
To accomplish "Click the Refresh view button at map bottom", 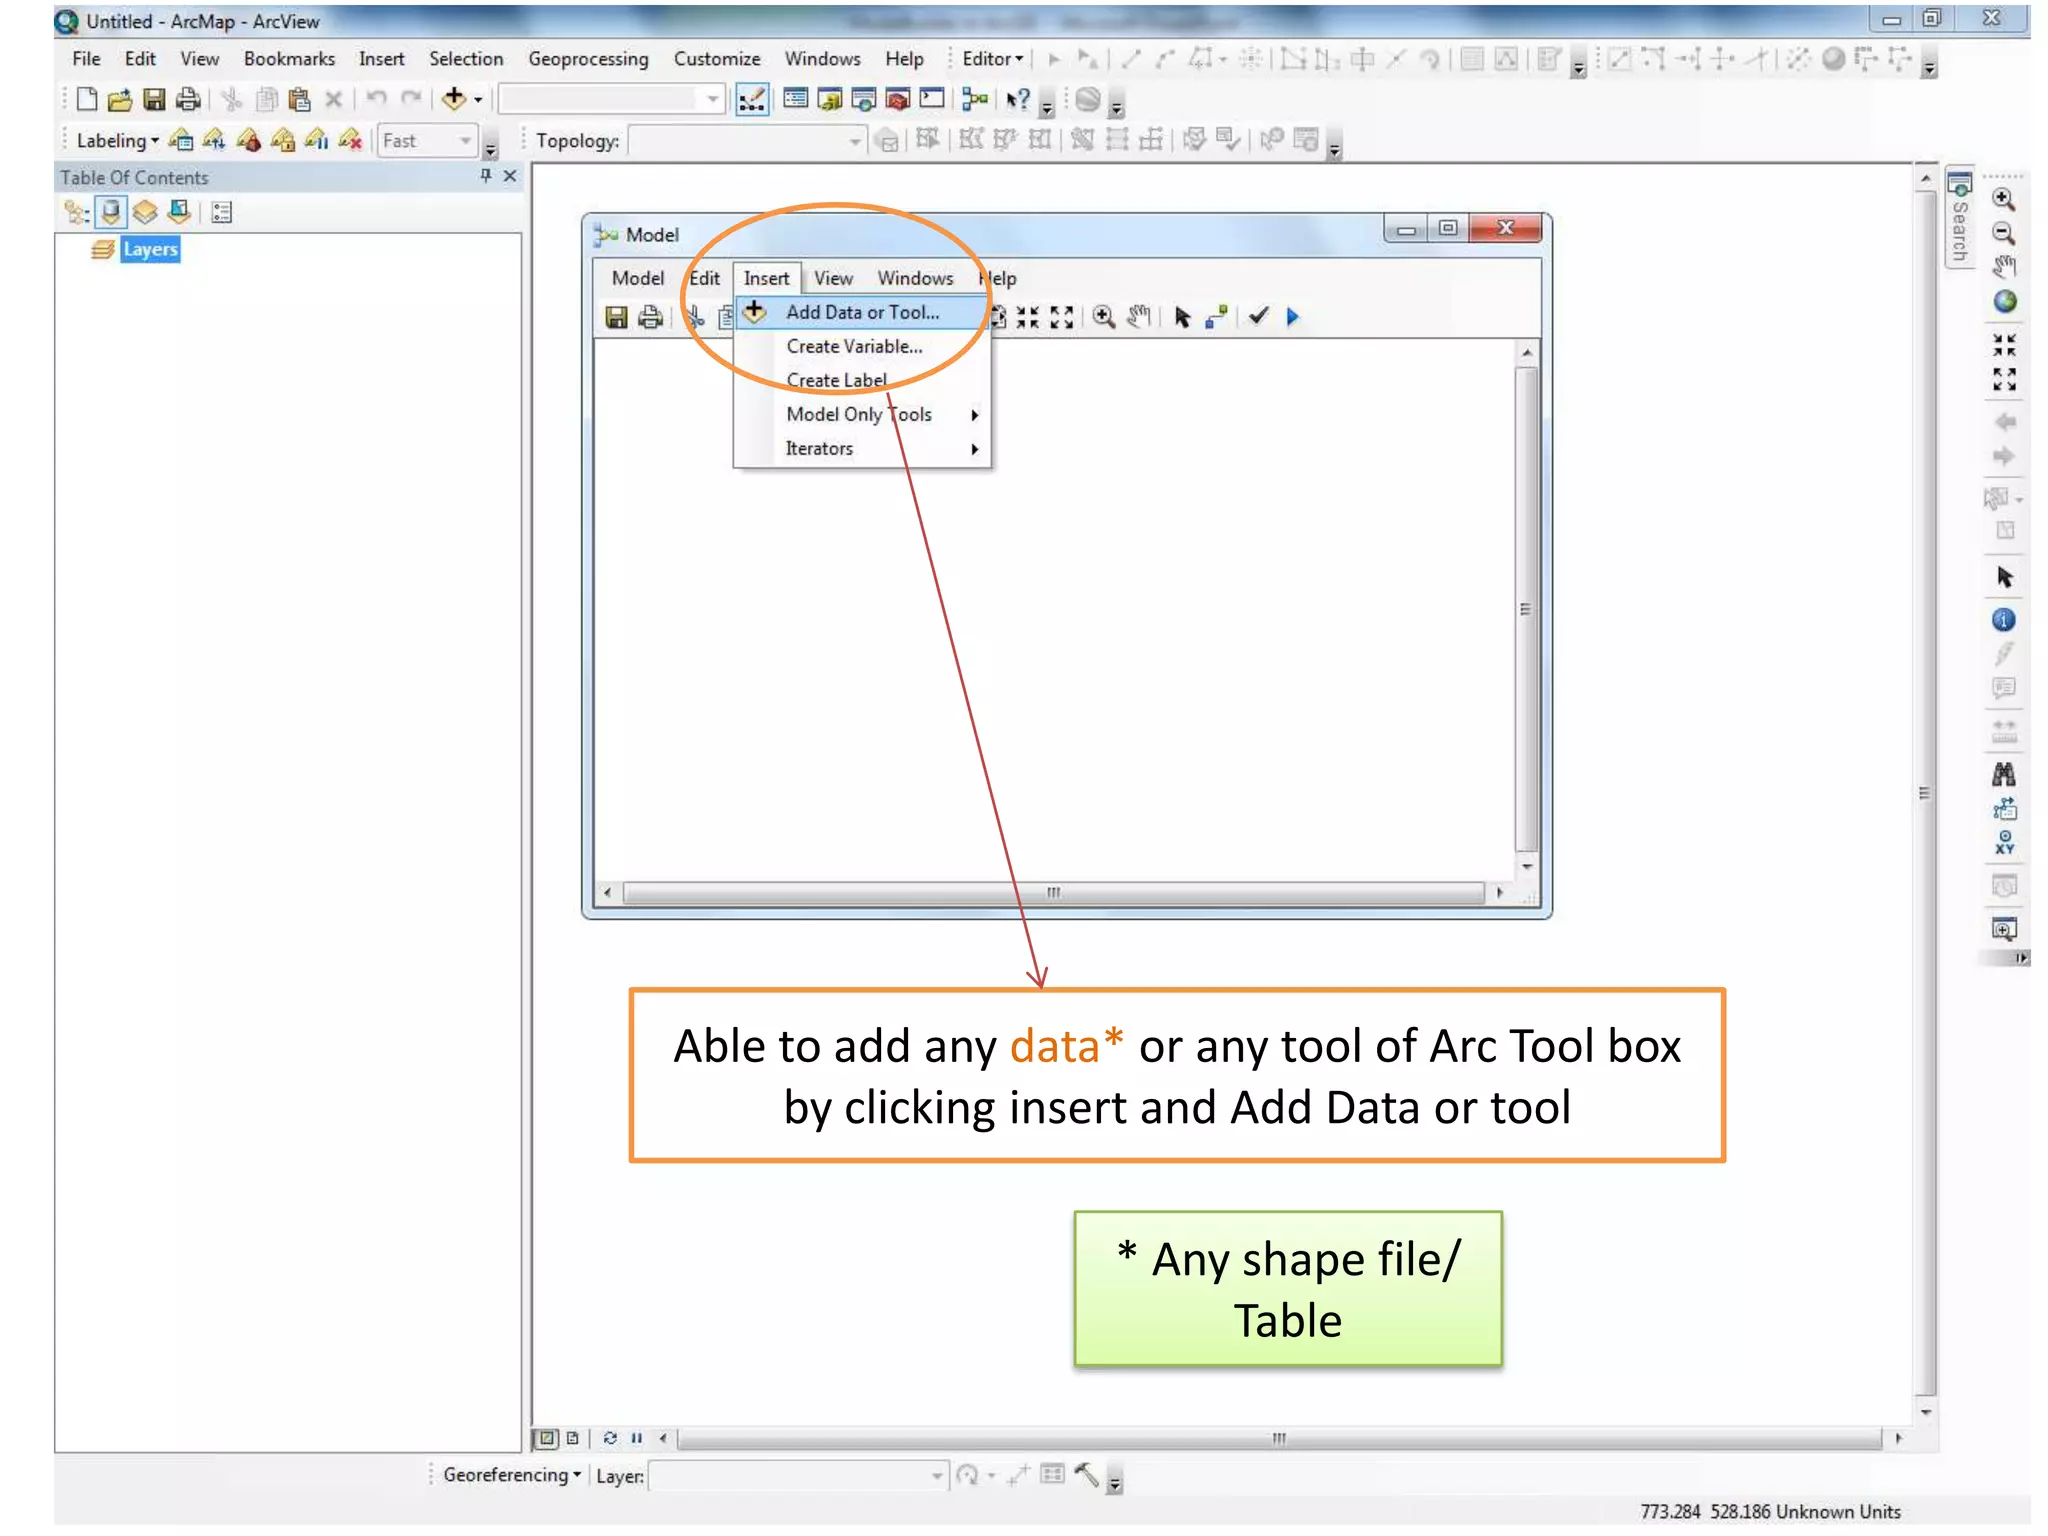I will 609,1438.
